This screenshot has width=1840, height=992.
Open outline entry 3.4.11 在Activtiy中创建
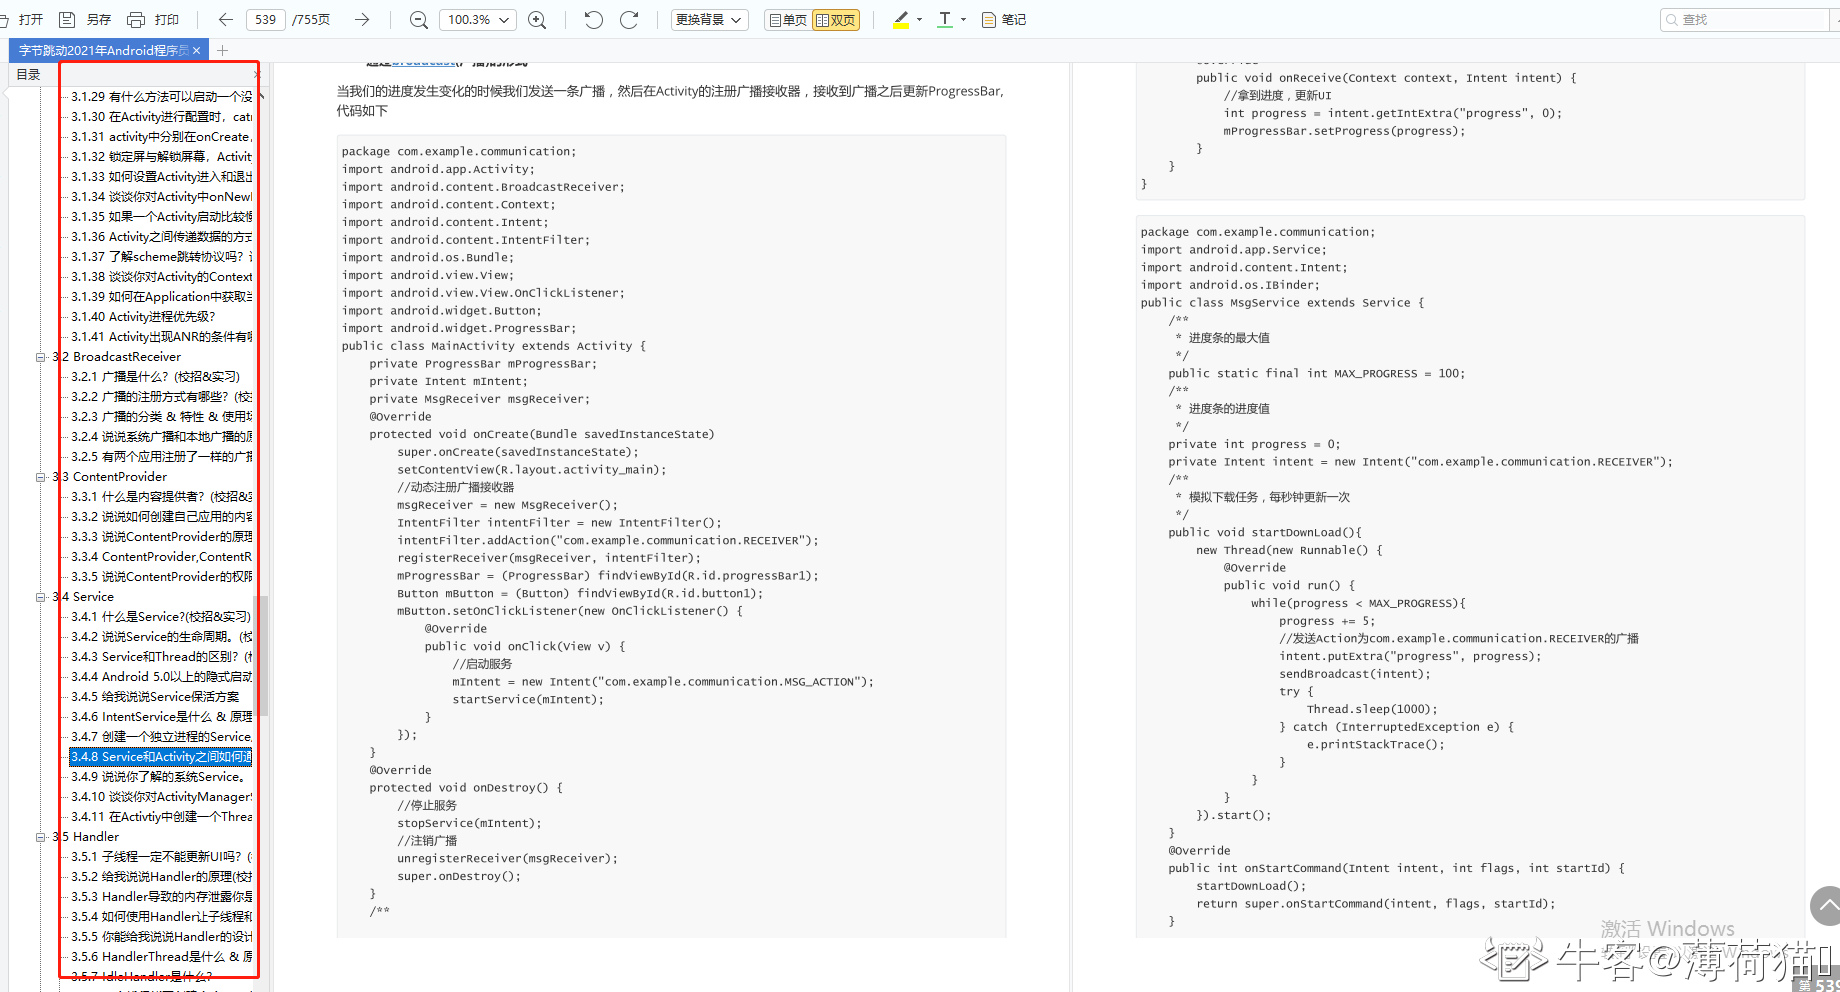click(x=161, y=817)
